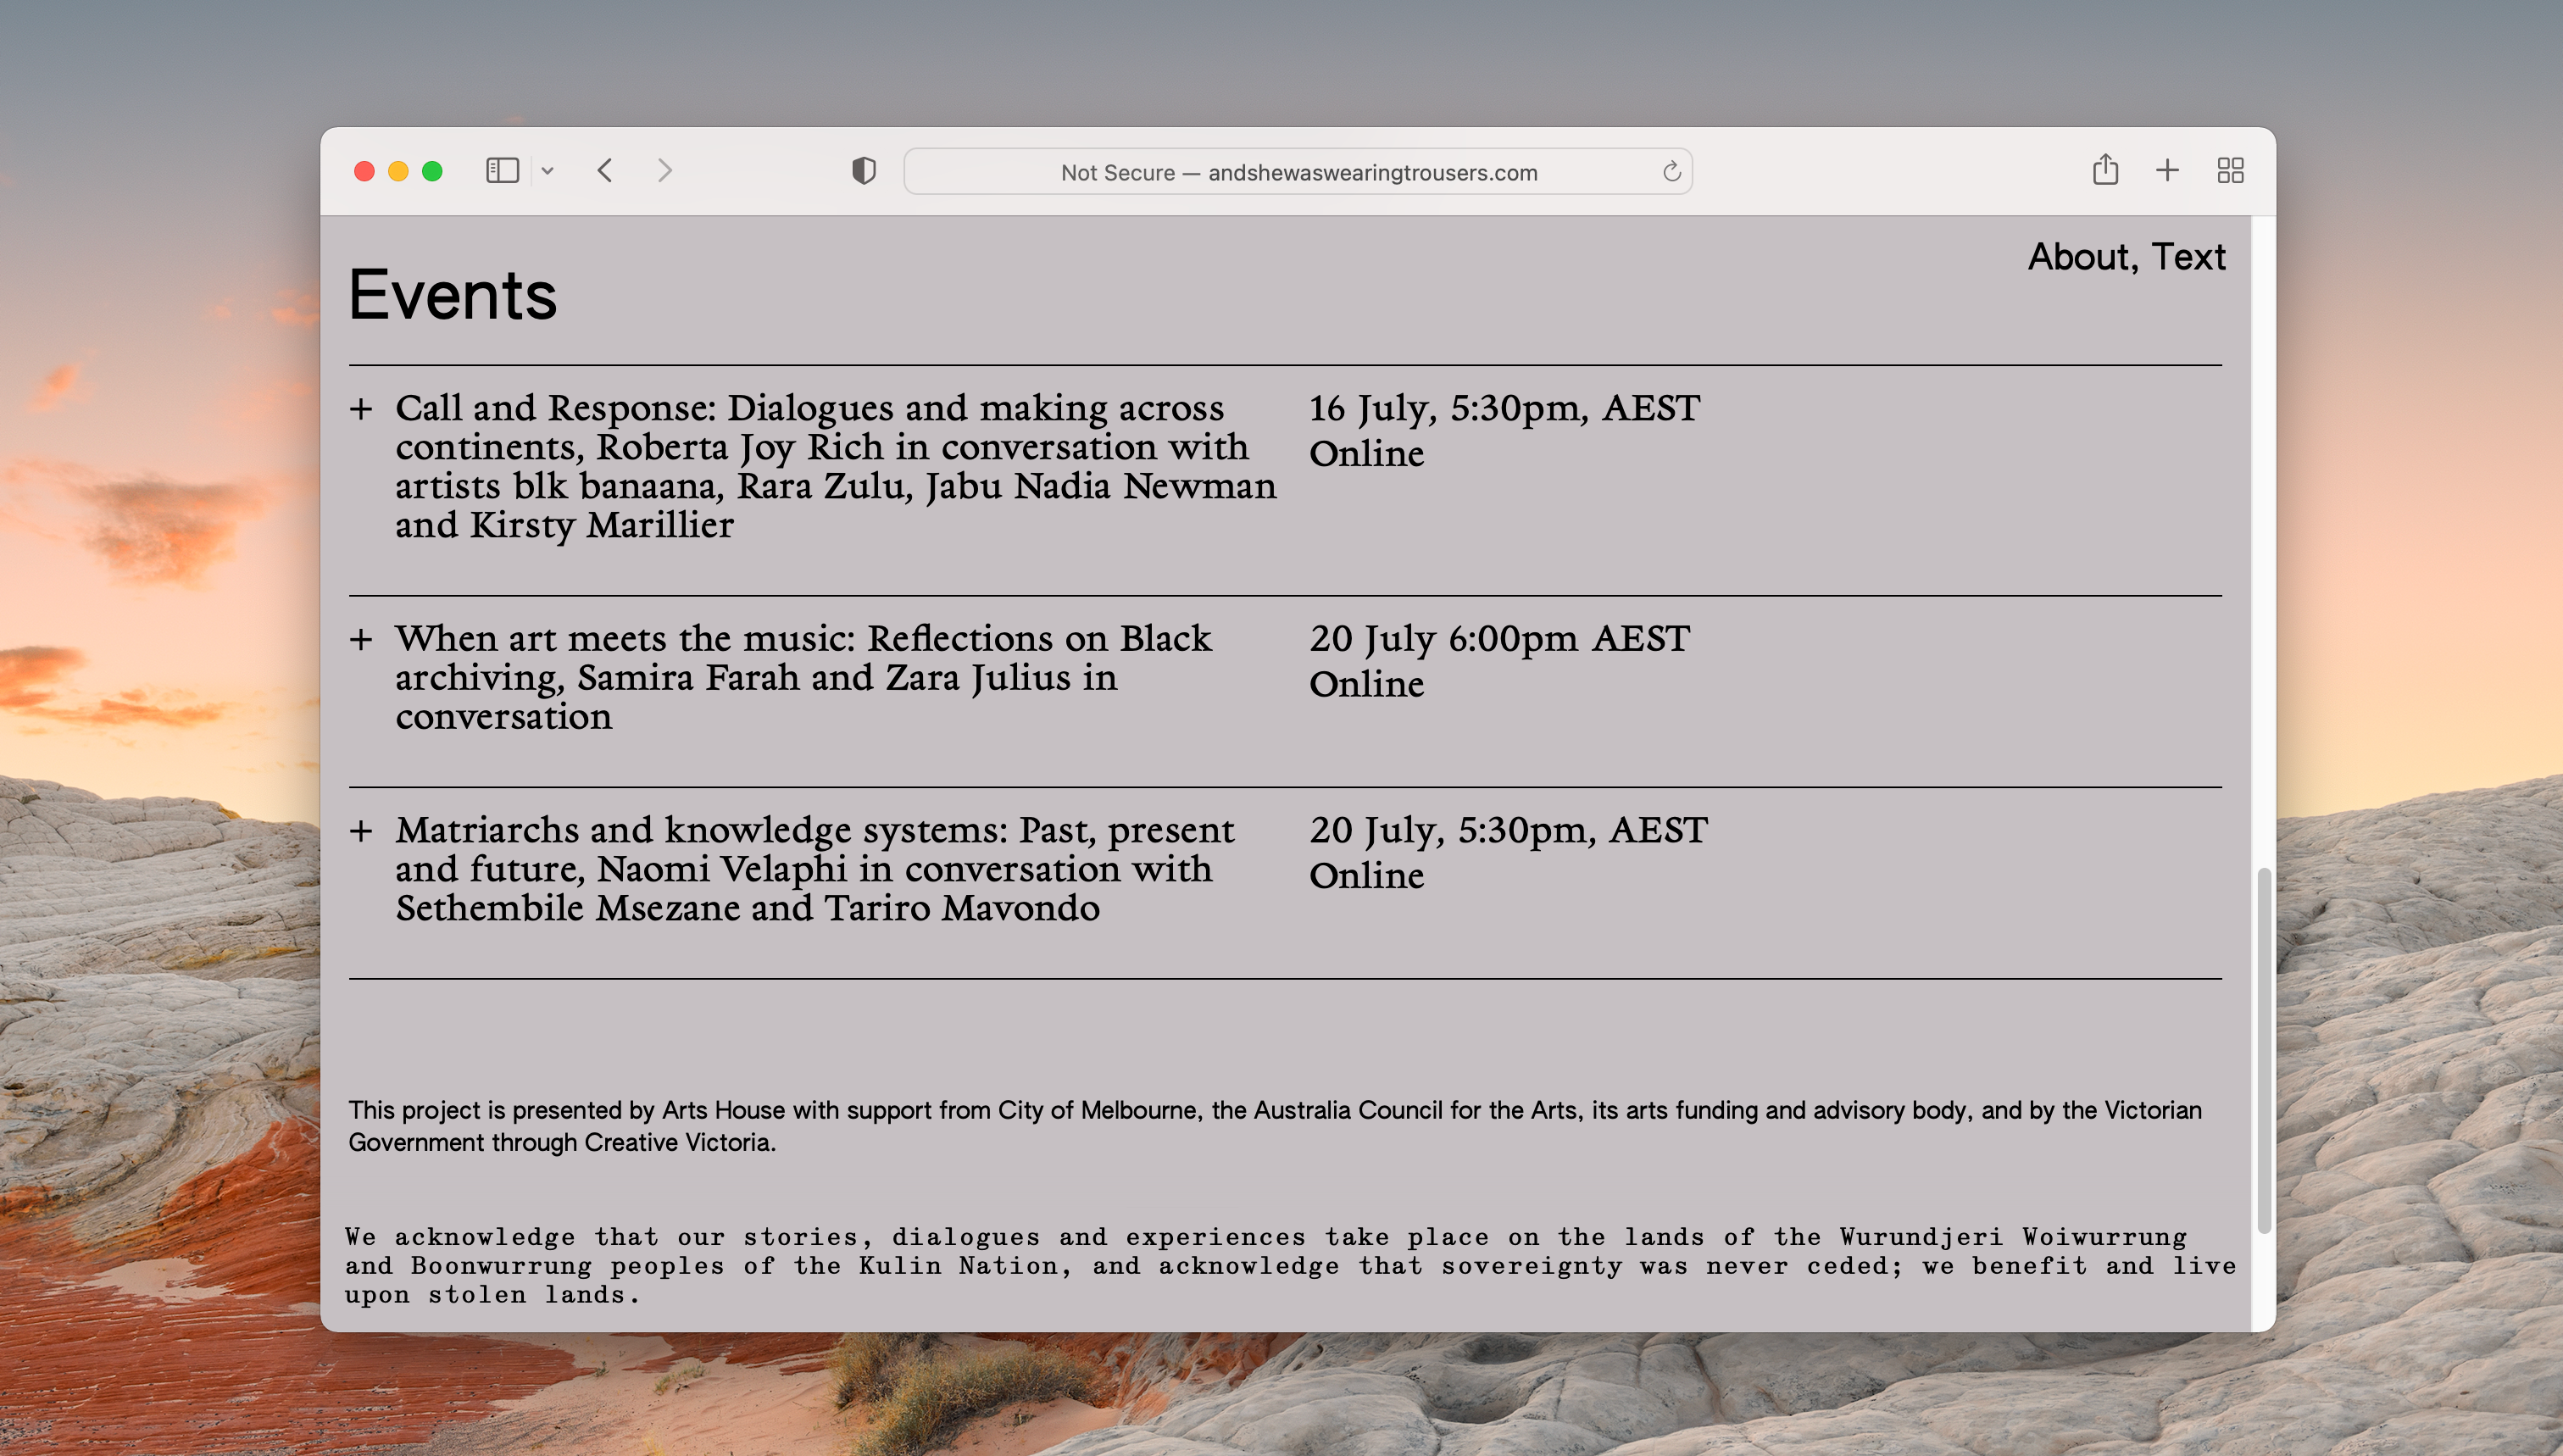The width and height of the screenshot is (2563, 1456).
Task: Click the address bar URL field
Action: click(x=1298, y=172)
